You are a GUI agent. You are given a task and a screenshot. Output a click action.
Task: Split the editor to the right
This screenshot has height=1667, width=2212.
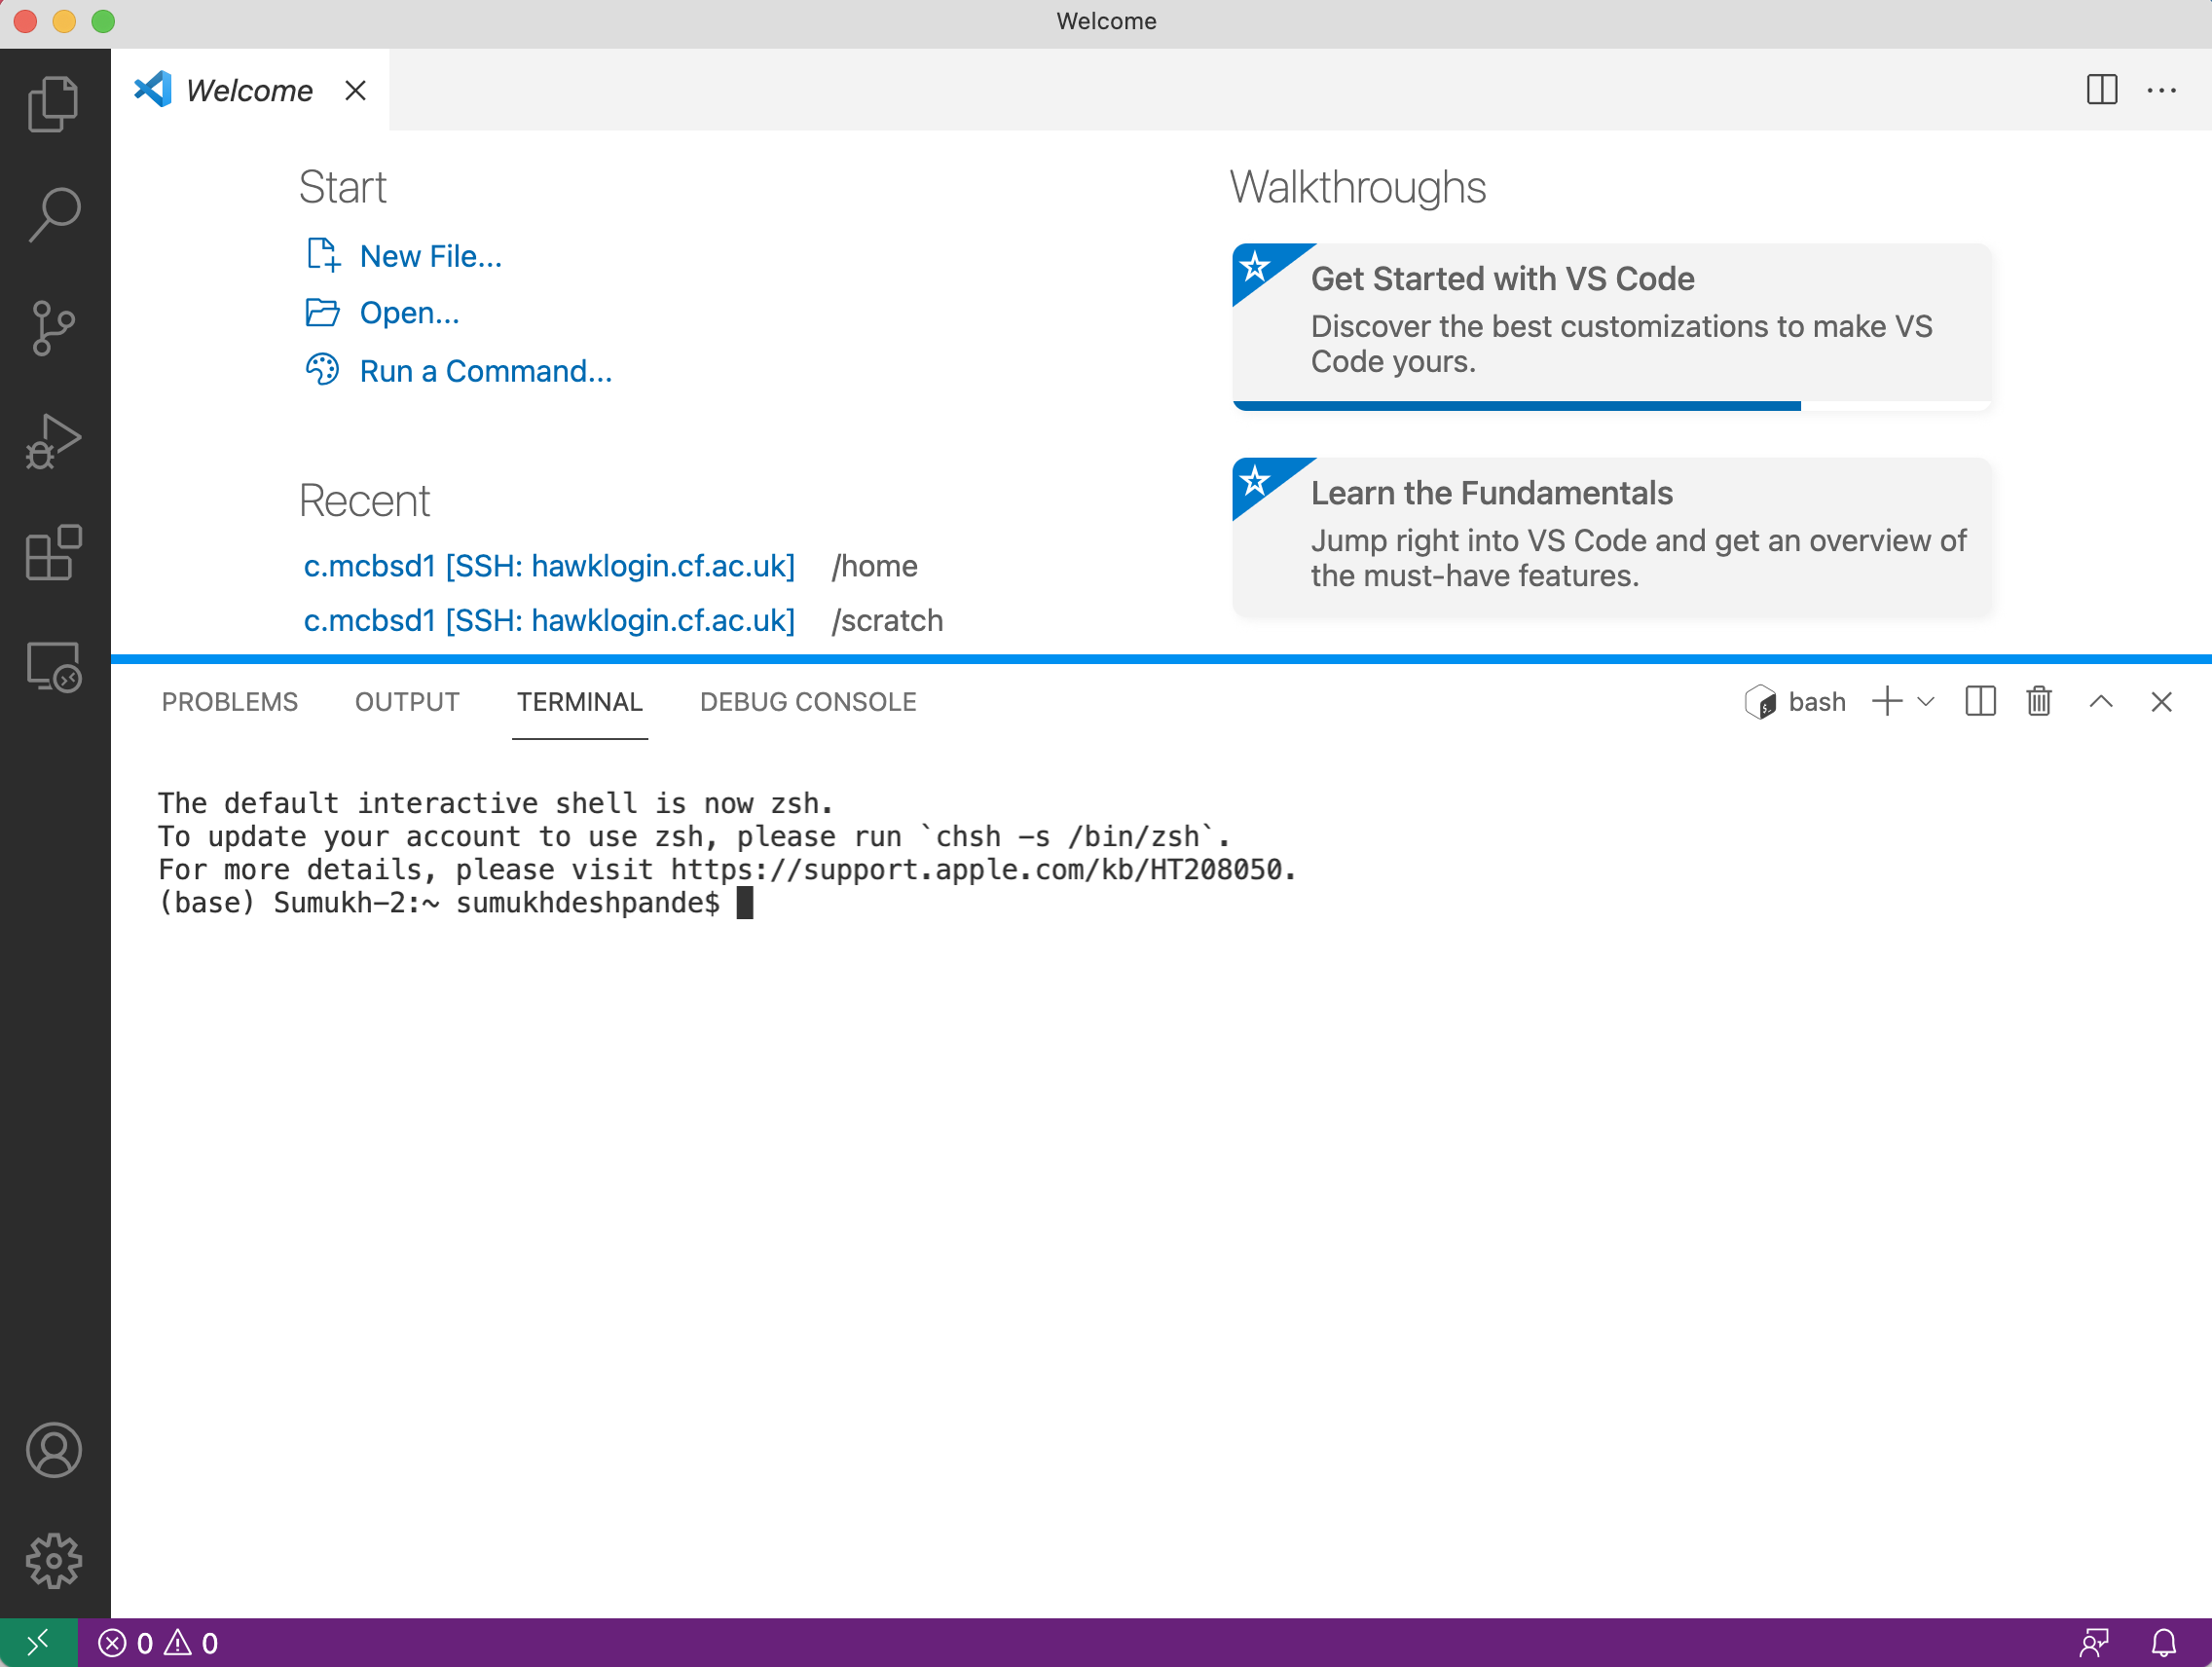click(2102, 90)
